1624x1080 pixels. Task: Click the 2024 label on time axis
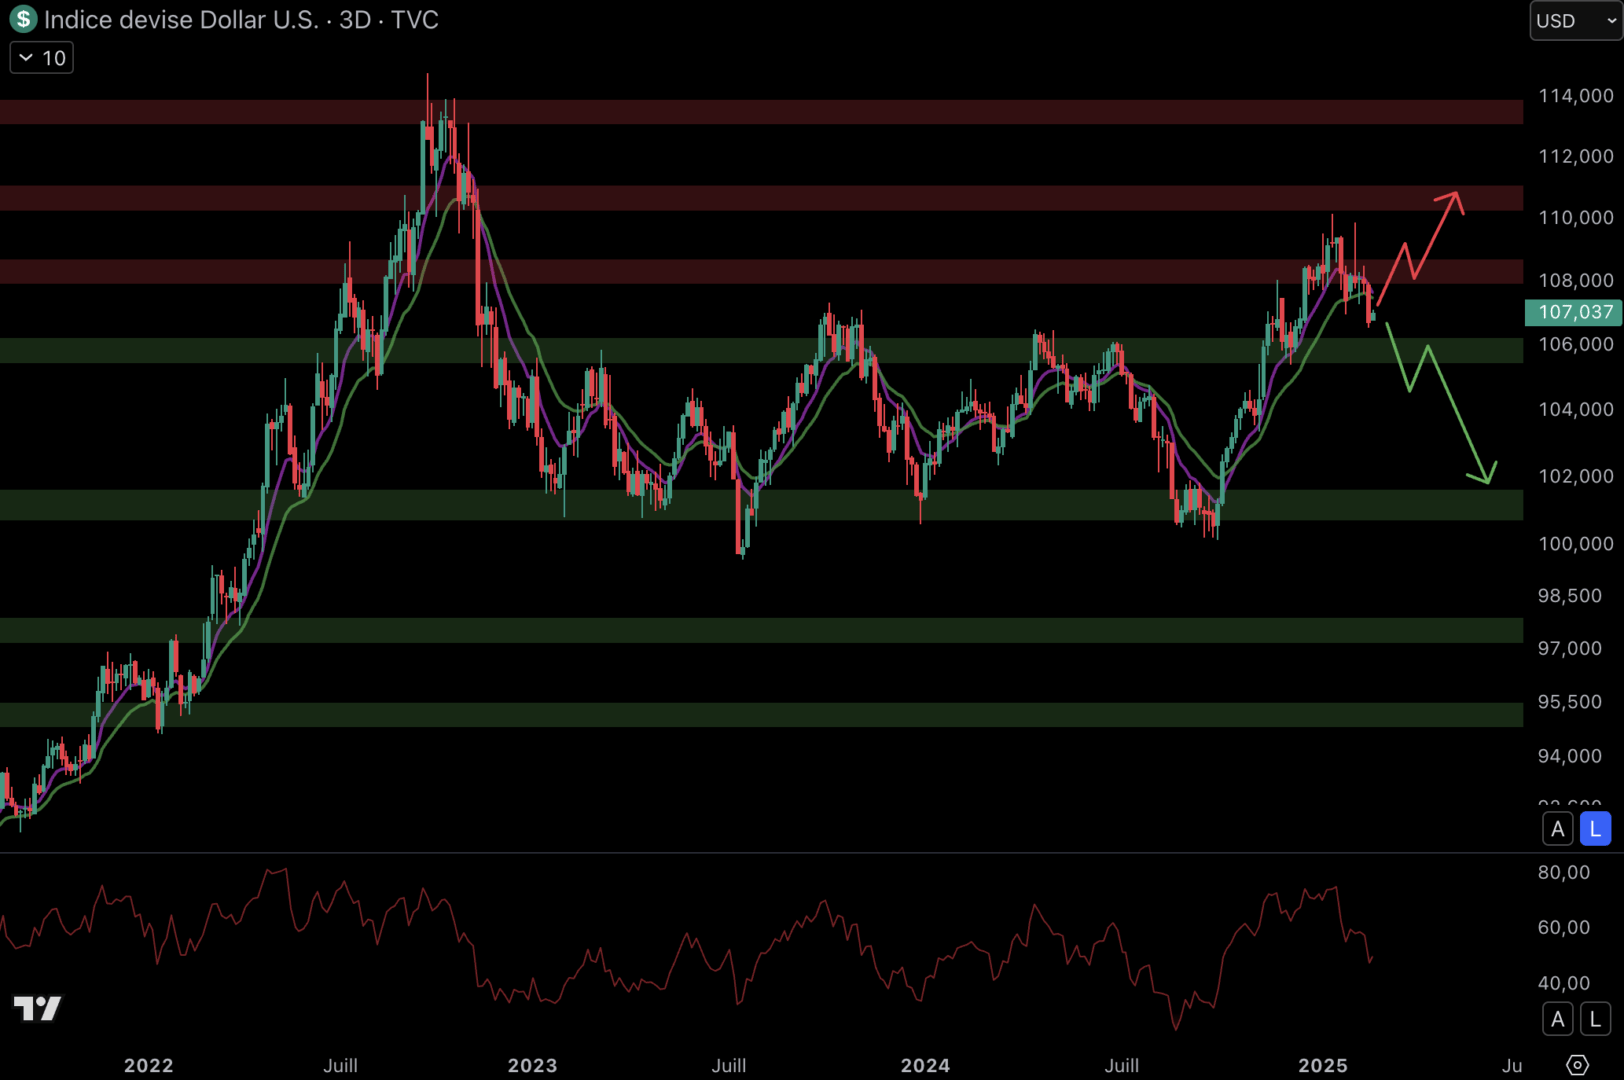tap(926, 1065)
